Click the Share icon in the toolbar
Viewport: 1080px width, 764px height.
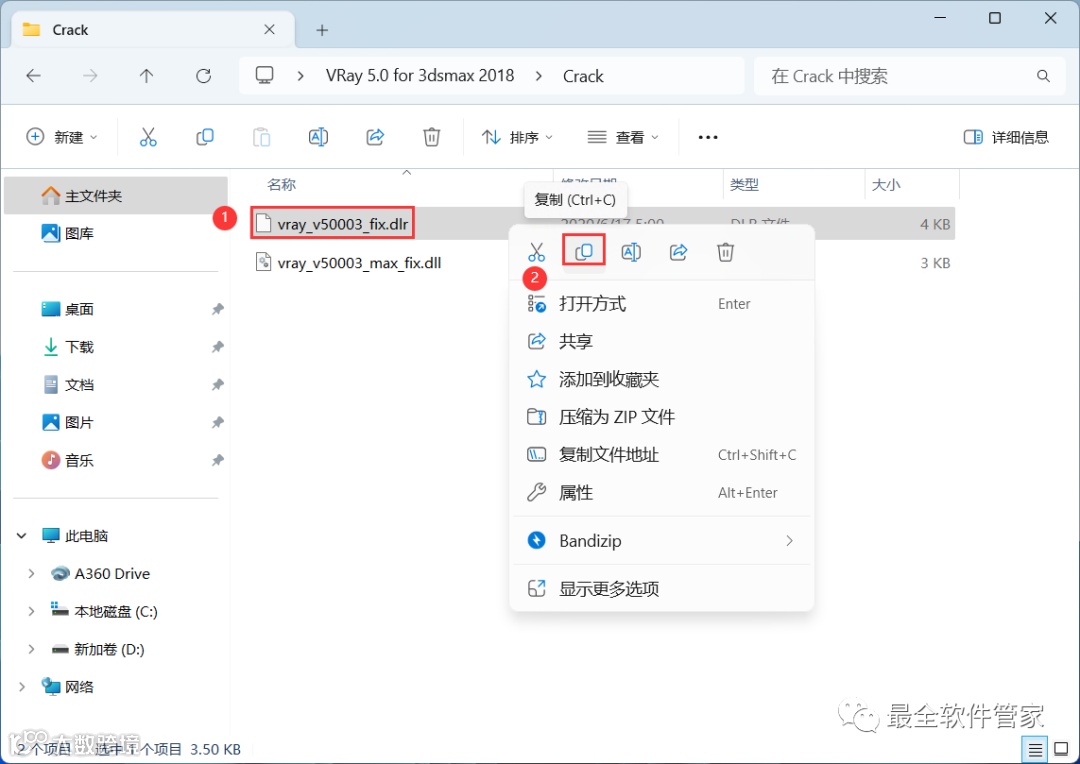coord(375,137)
